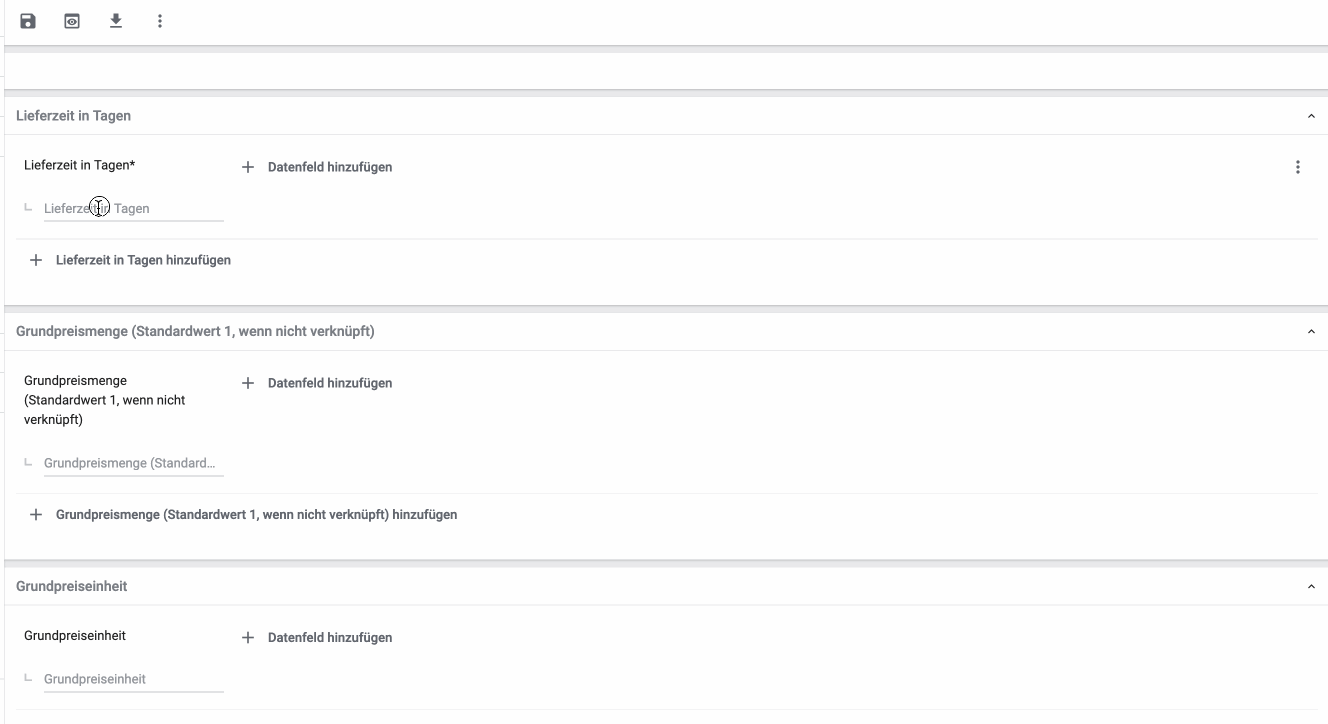
Task: Add Datenfeld to the Grundpreismenge row
Action: 318,383
